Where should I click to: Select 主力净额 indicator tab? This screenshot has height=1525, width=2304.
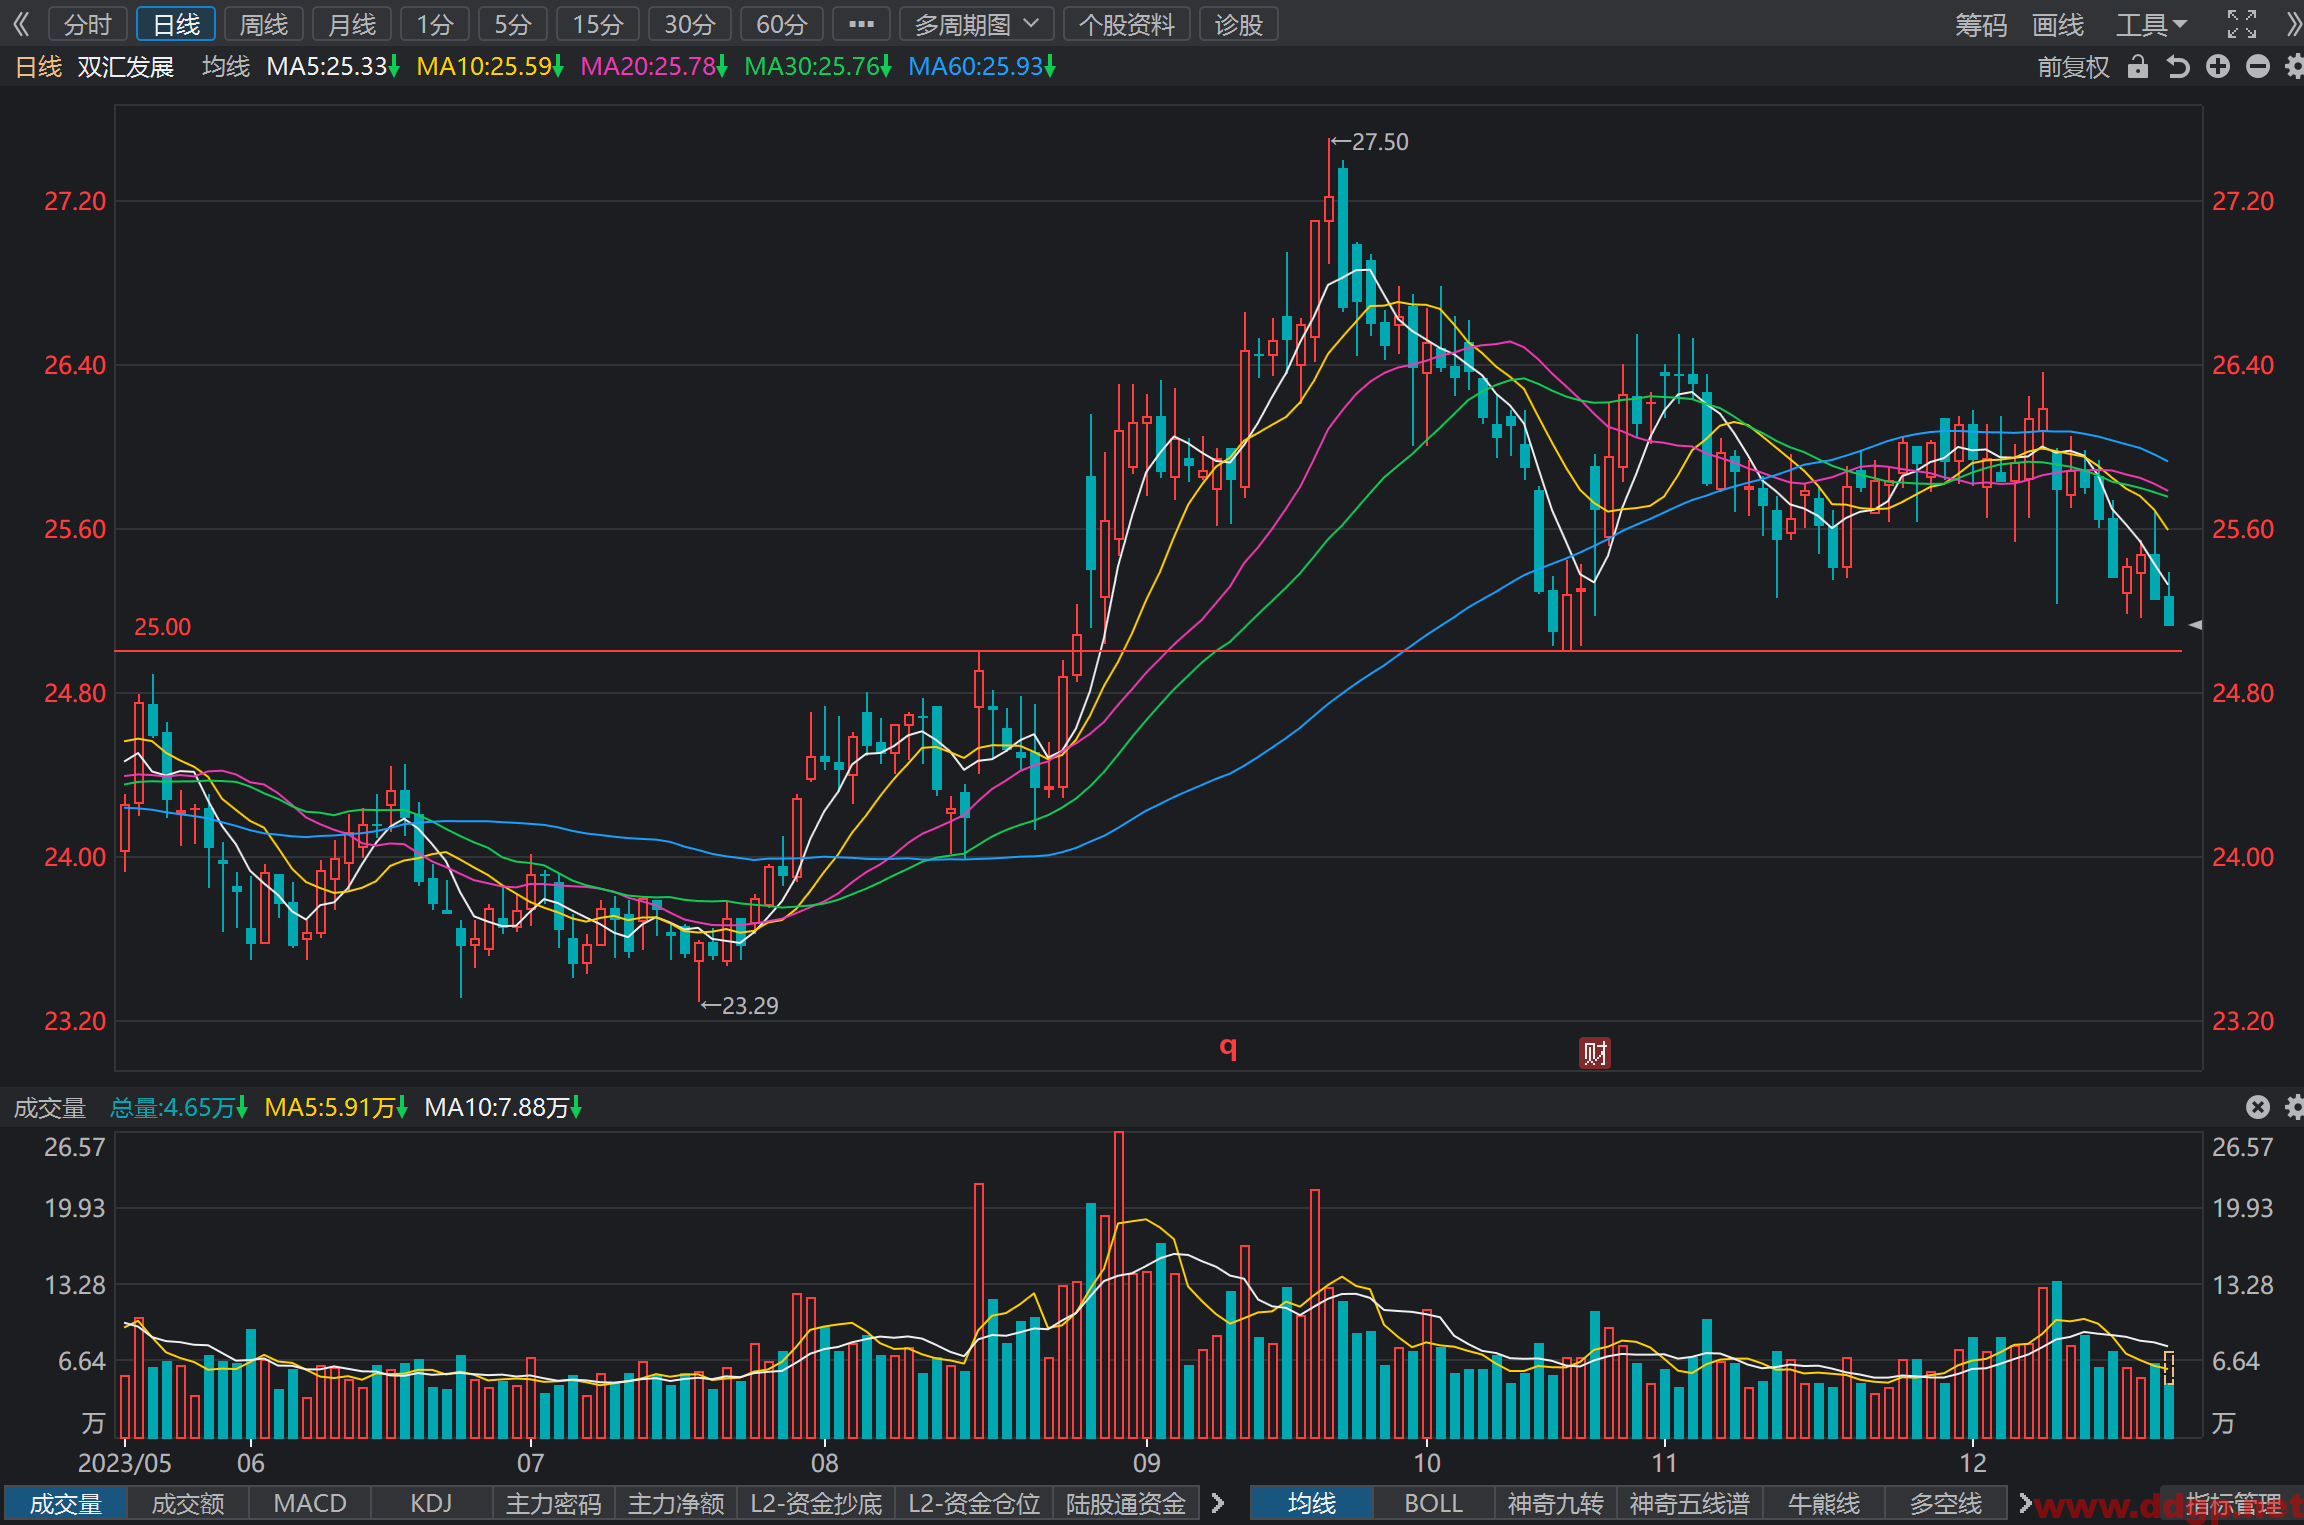coord(676,1504)
